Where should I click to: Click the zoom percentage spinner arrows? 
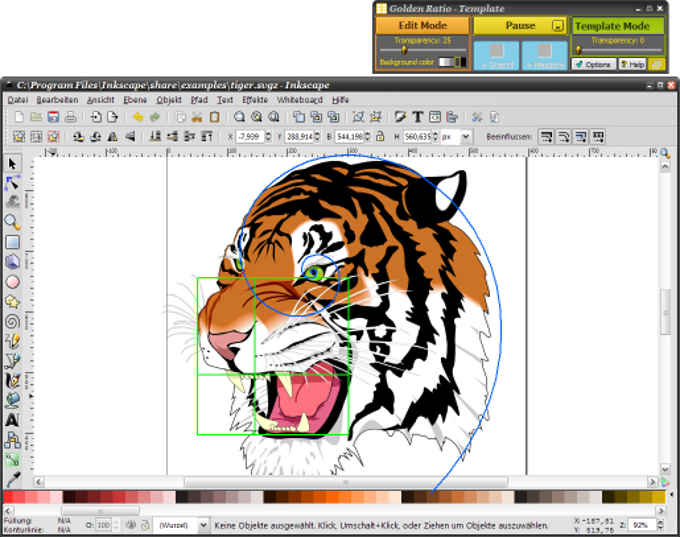tap(660, 525)
